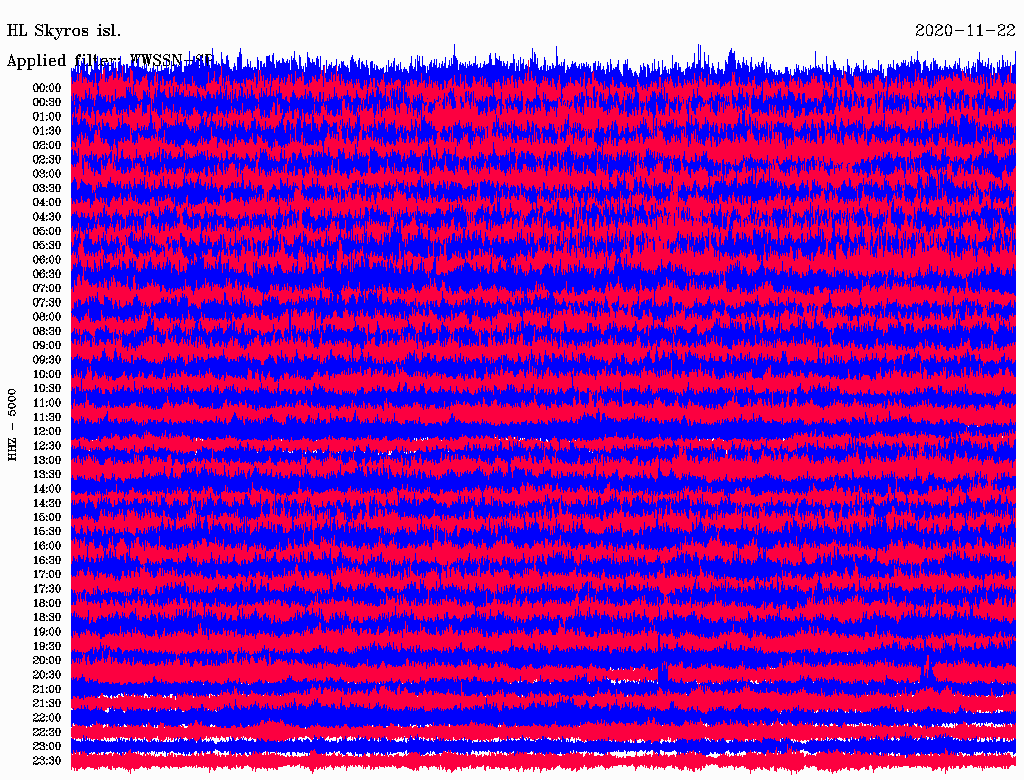Select the 12:30 time label
The image size is (1024, 780).
pyautogui.click(x=47, y=446)
